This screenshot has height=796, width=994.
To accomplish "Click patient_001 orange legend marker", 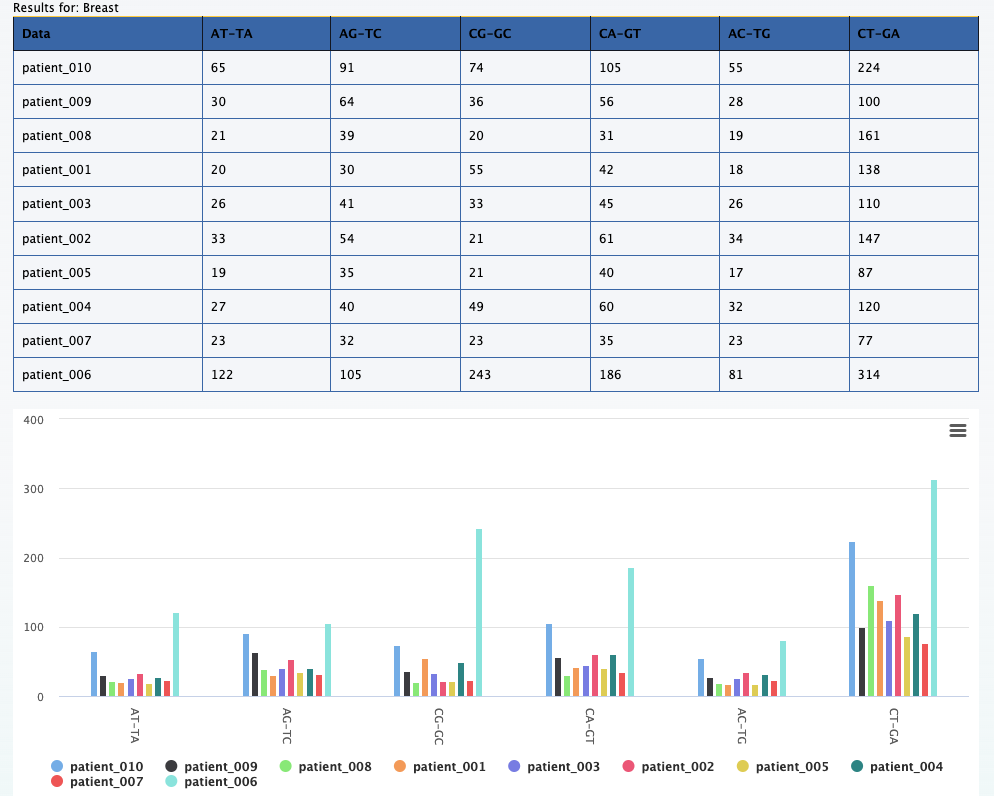I will coord(399,767).
